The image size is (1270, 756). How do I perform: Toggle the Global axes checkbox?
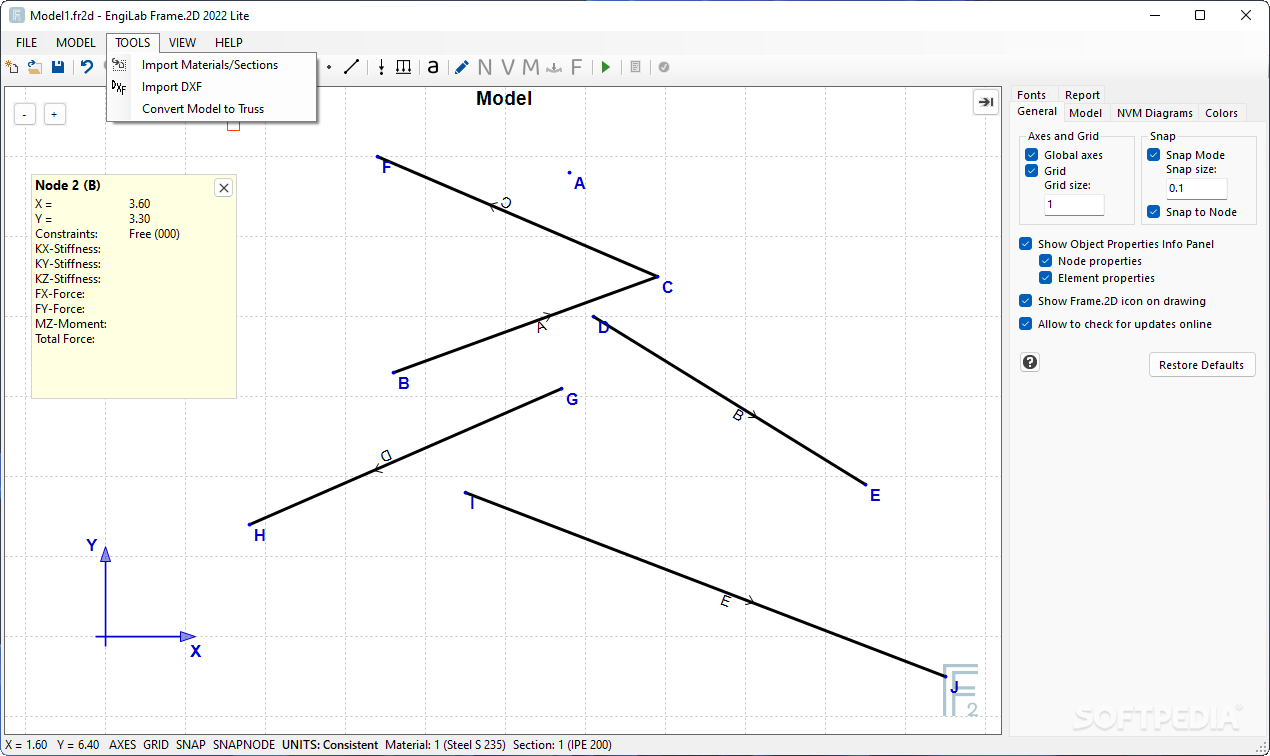(1032, 155)
